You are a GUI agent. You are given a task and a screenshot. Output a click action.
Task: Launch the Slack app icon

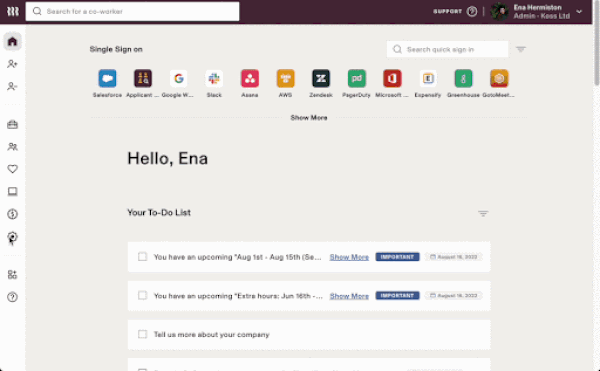pyautogui.click(x=214, y=79)
